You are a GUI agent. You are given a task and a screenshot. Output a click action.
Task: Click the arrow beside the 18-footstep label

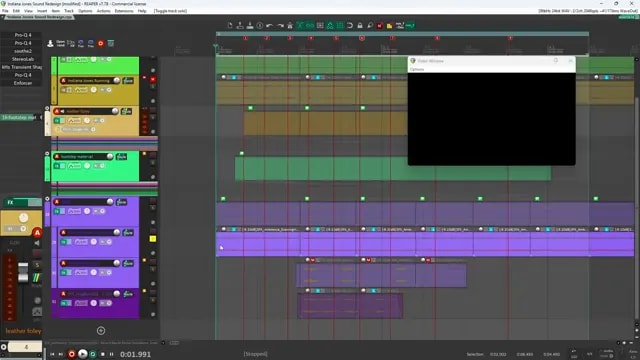[41, 118]
